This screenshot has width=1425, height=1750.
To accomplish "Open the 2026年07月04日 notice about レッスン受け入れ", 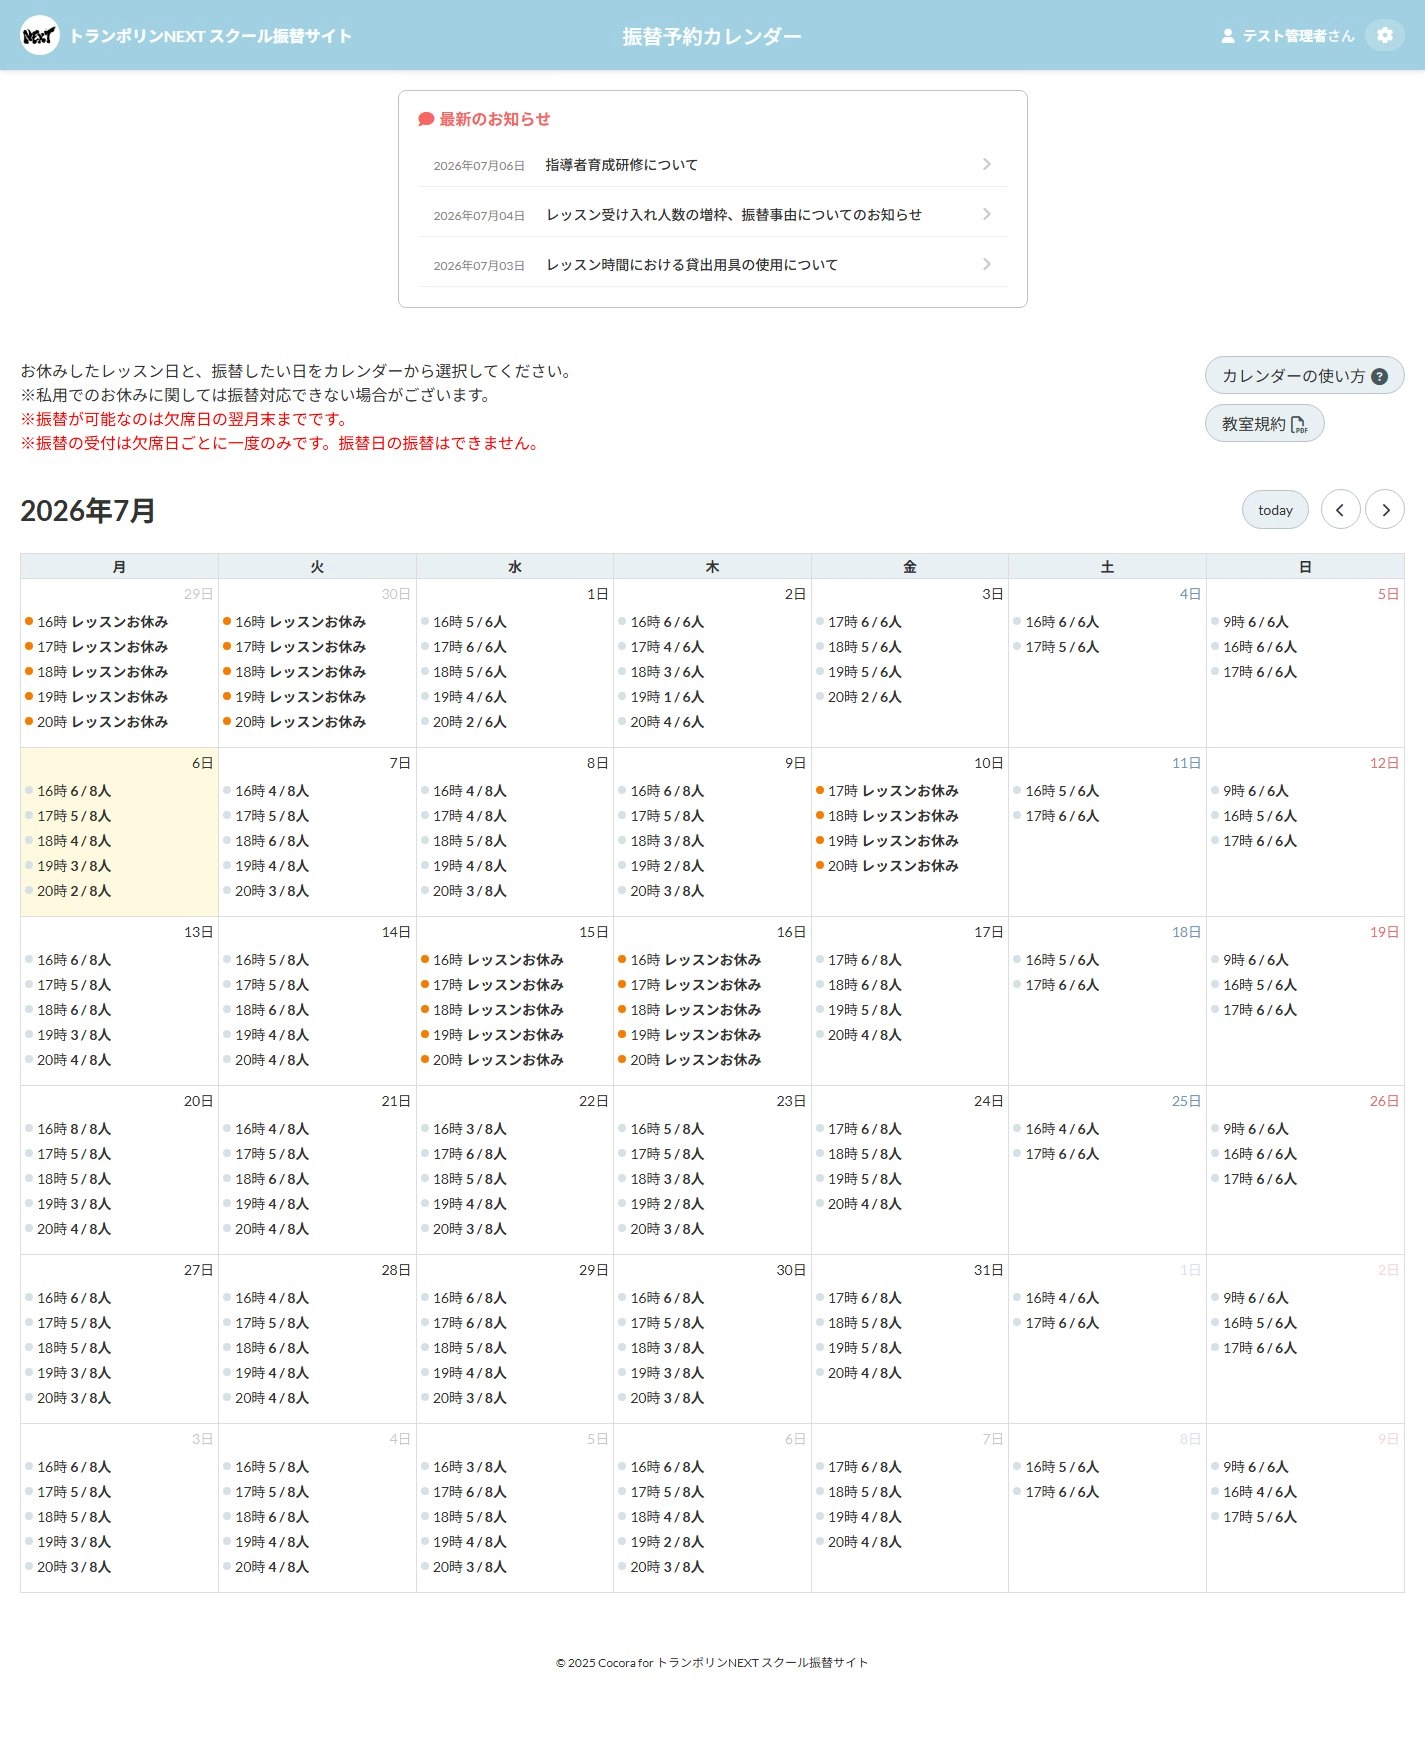I will coord(713,214).
